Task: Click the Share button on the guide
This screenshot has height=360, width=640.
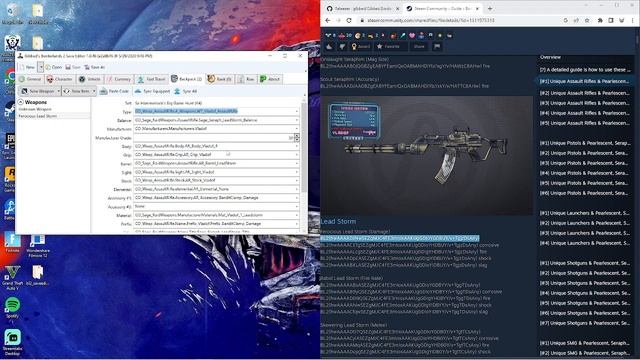Action: [x=419, y=47]
